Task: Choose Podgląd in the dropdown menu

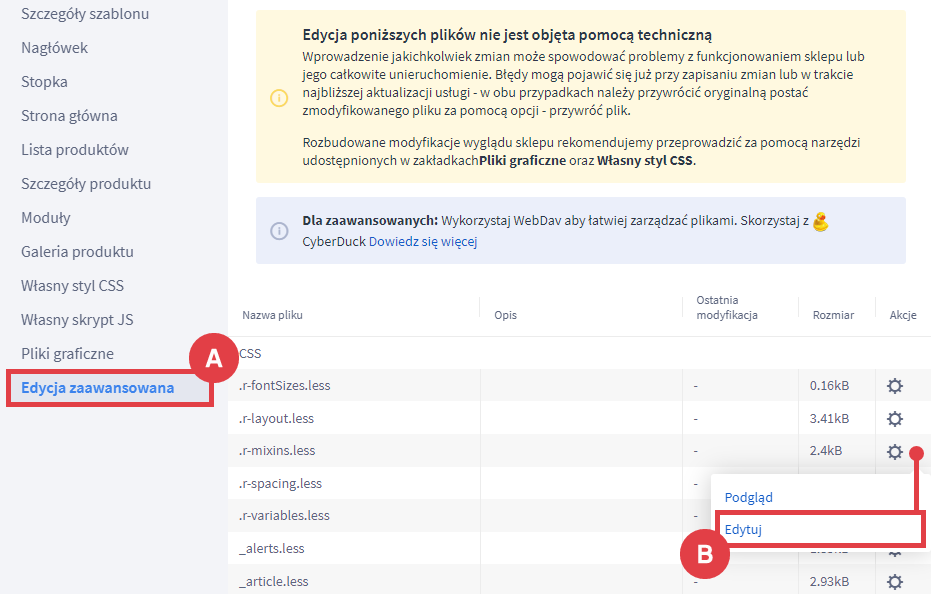Action: tap(748, 497)
